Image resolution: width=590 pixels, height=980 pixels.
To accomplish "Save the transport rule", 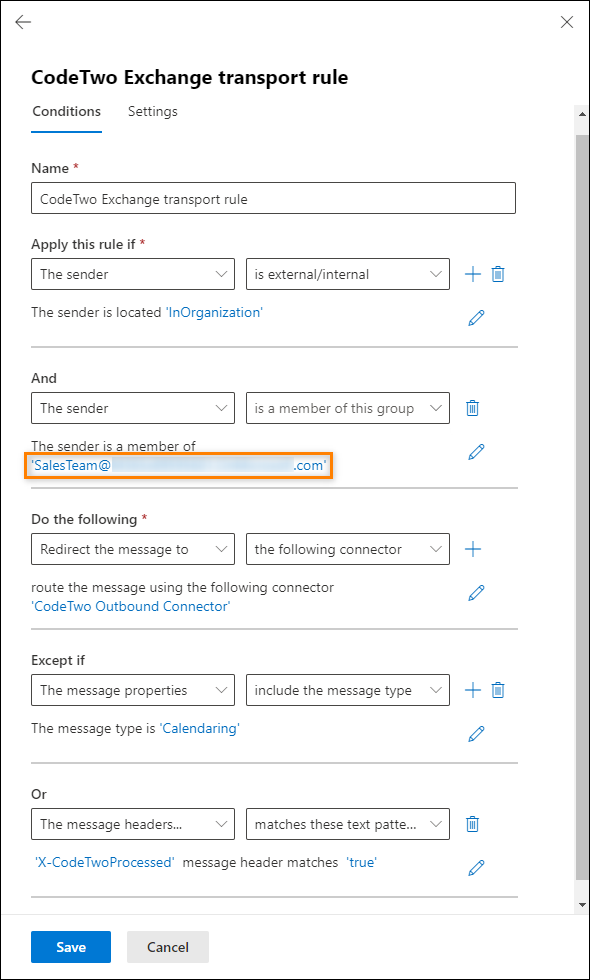I will pos(71,947).
